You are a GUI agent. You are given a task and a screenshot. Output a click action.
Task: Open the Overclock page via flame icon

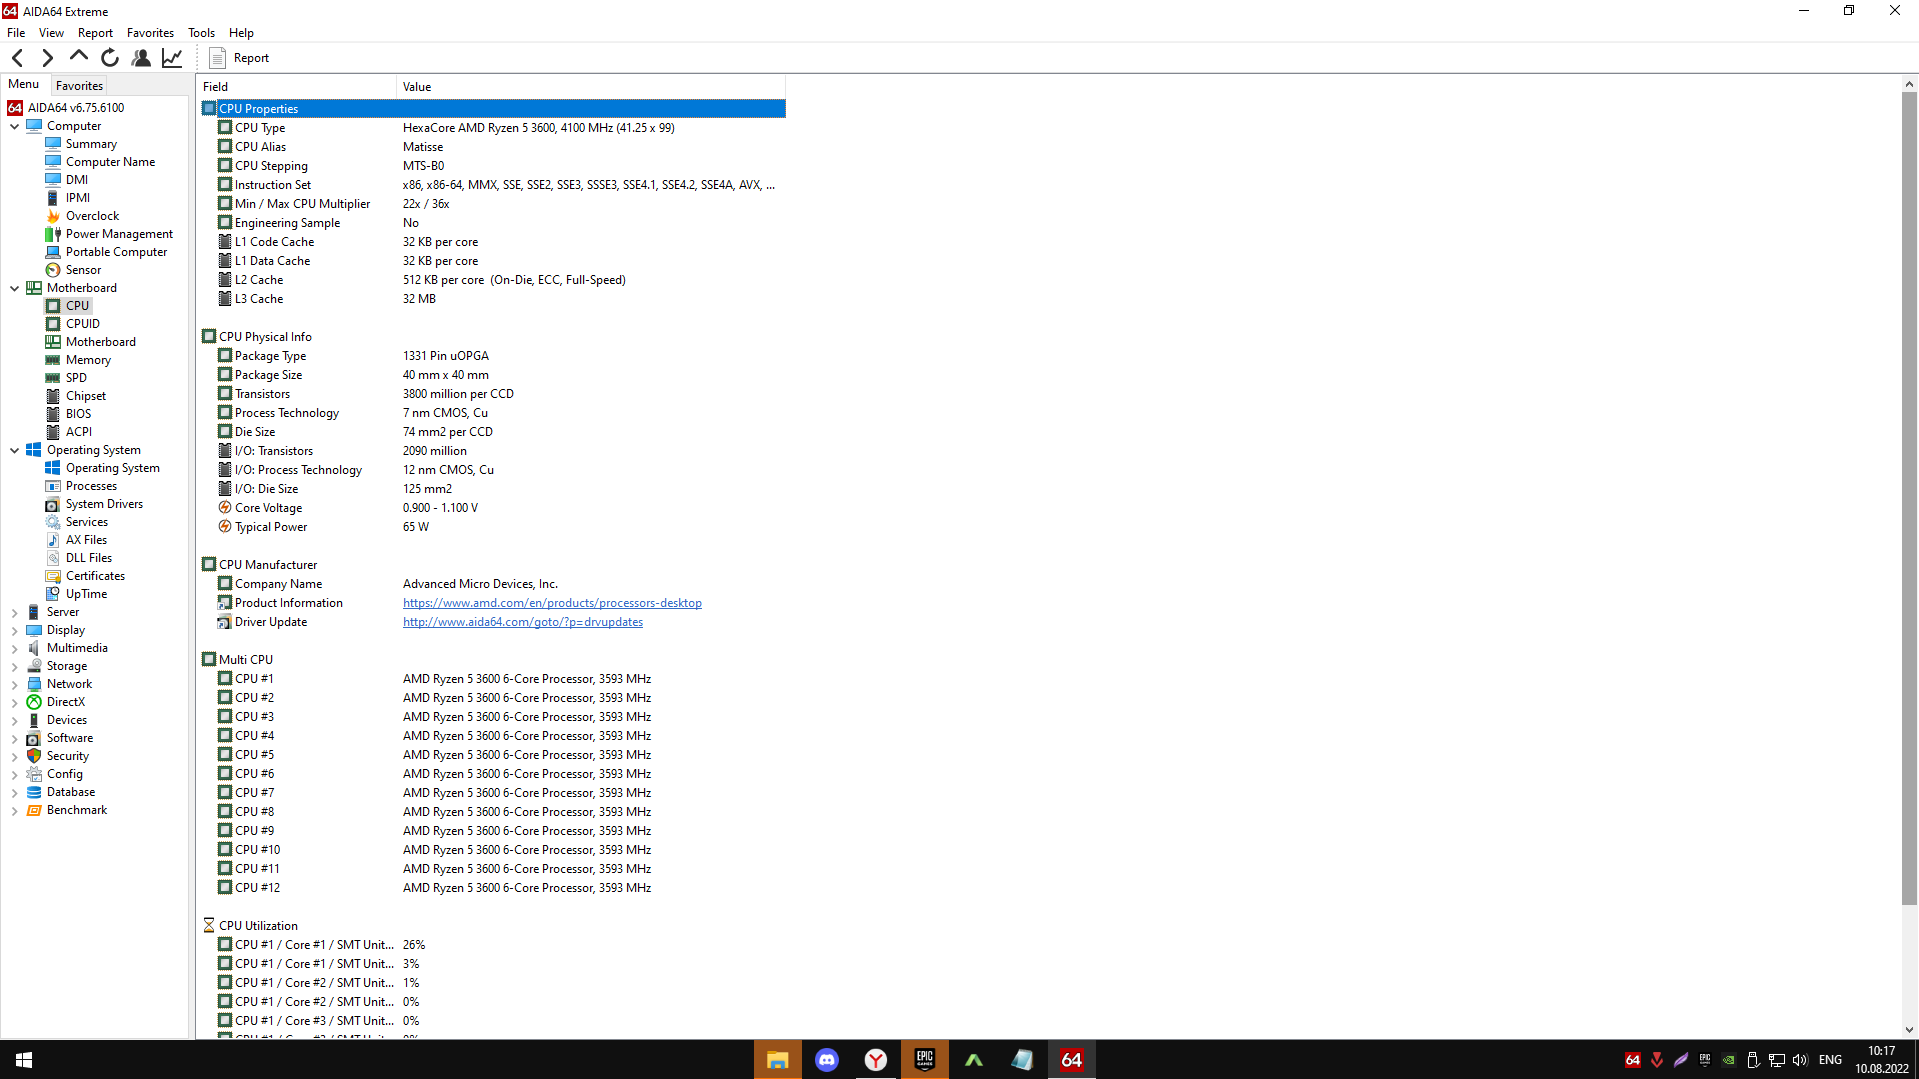click(53, 216)
